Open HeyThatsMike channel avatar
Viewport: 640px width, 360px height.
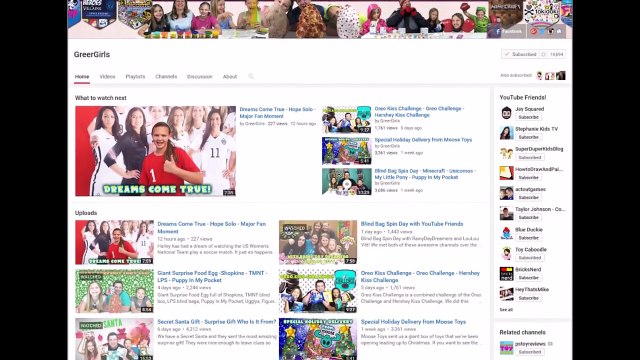point(507,293)
